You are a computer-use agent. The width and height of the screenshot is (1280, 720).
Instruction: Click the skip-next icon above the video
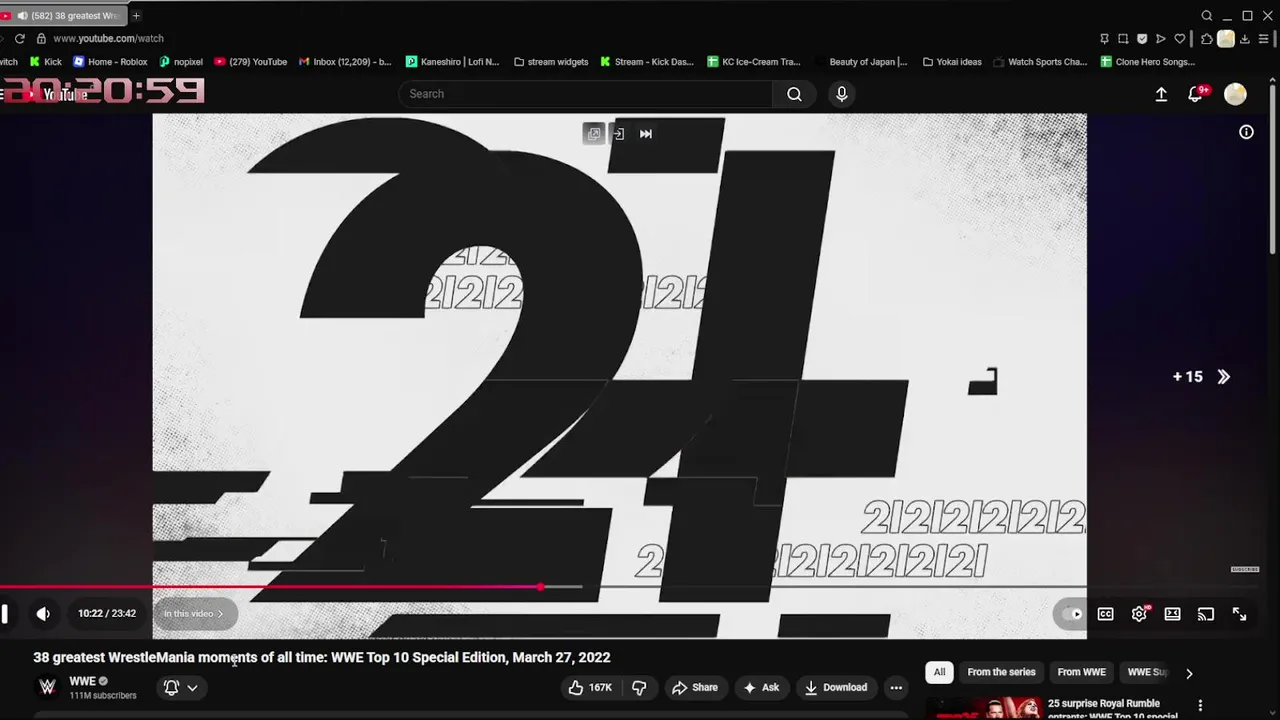pos(646,134)
